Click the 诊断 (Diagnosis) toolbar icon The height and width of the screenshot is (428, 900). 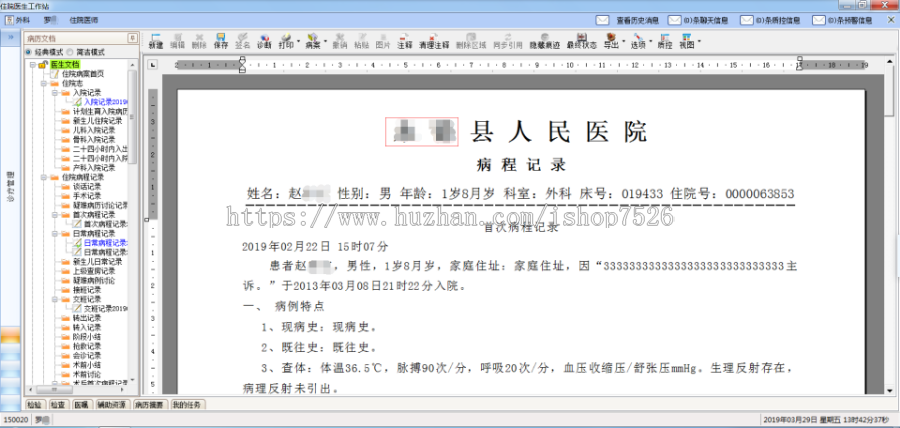tap(264, 41)
